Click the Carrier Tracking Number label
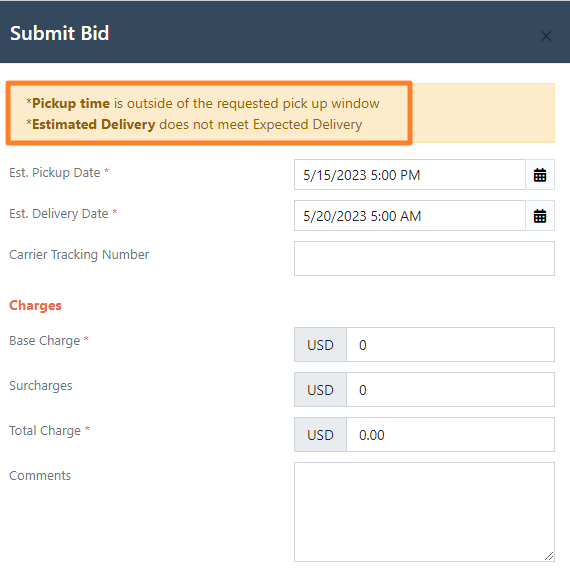This screenshot has height=583, width=570. pyautogui.click(x=79, y=255)
